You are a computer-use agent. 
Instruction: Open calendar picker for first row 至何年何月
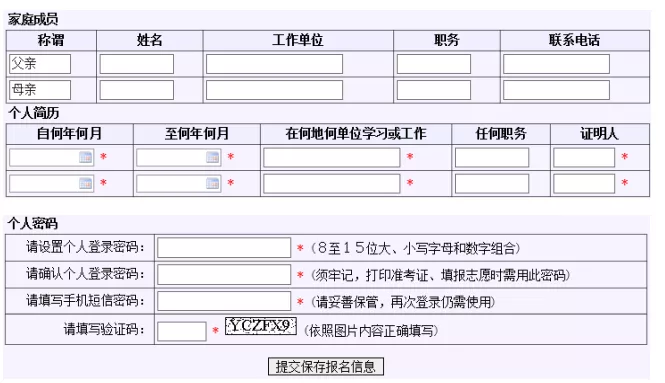pos(212,157)
